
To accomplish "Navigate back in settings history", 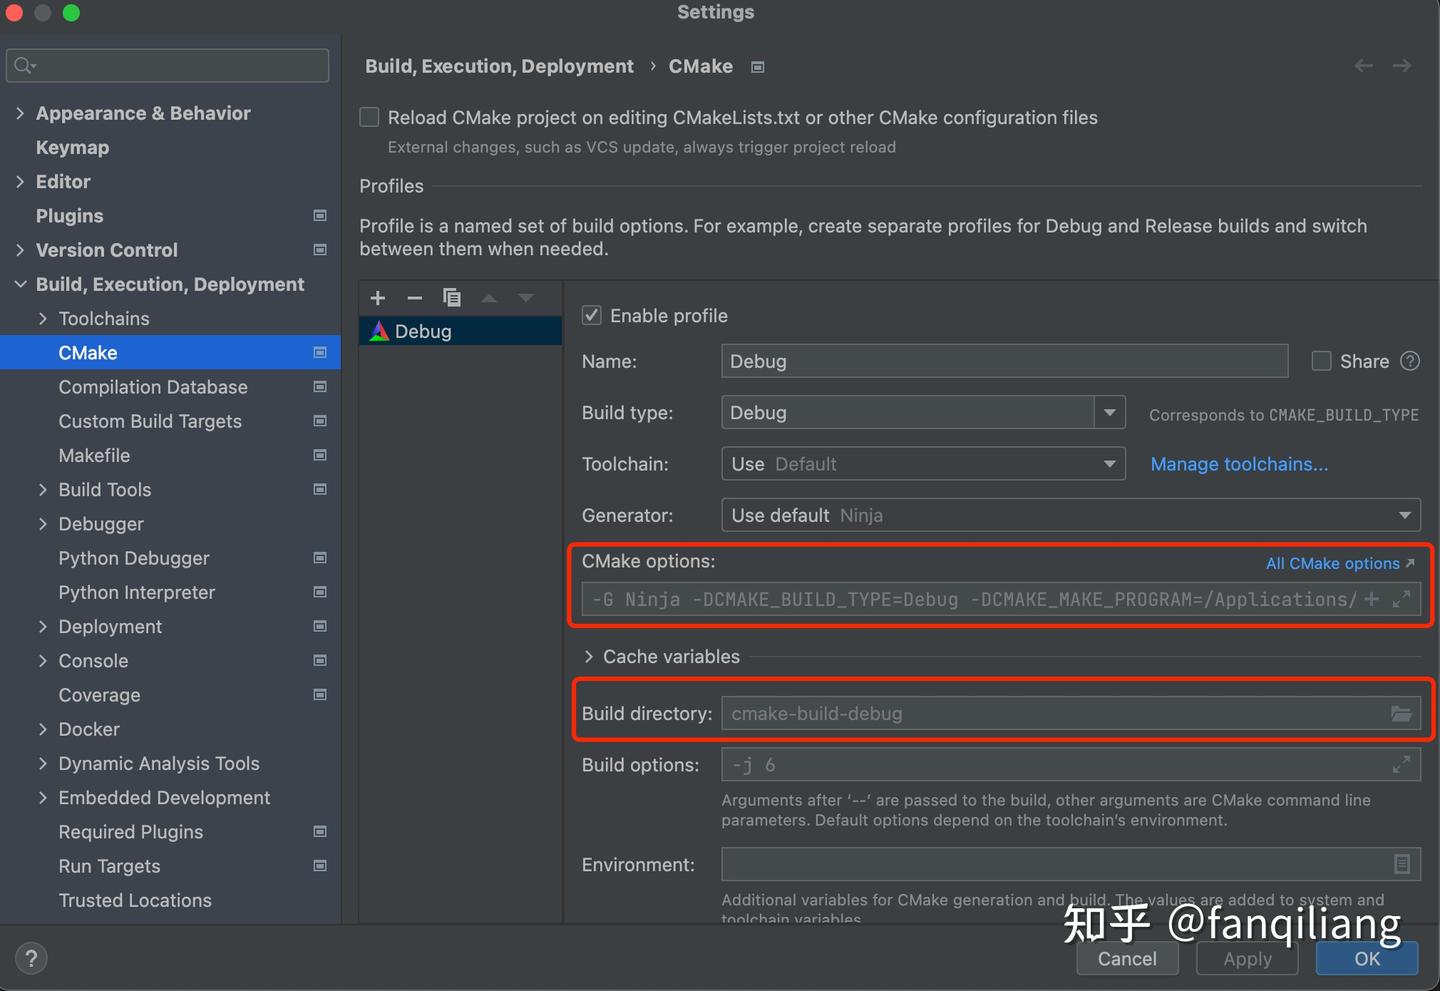I will [1363, 66].
